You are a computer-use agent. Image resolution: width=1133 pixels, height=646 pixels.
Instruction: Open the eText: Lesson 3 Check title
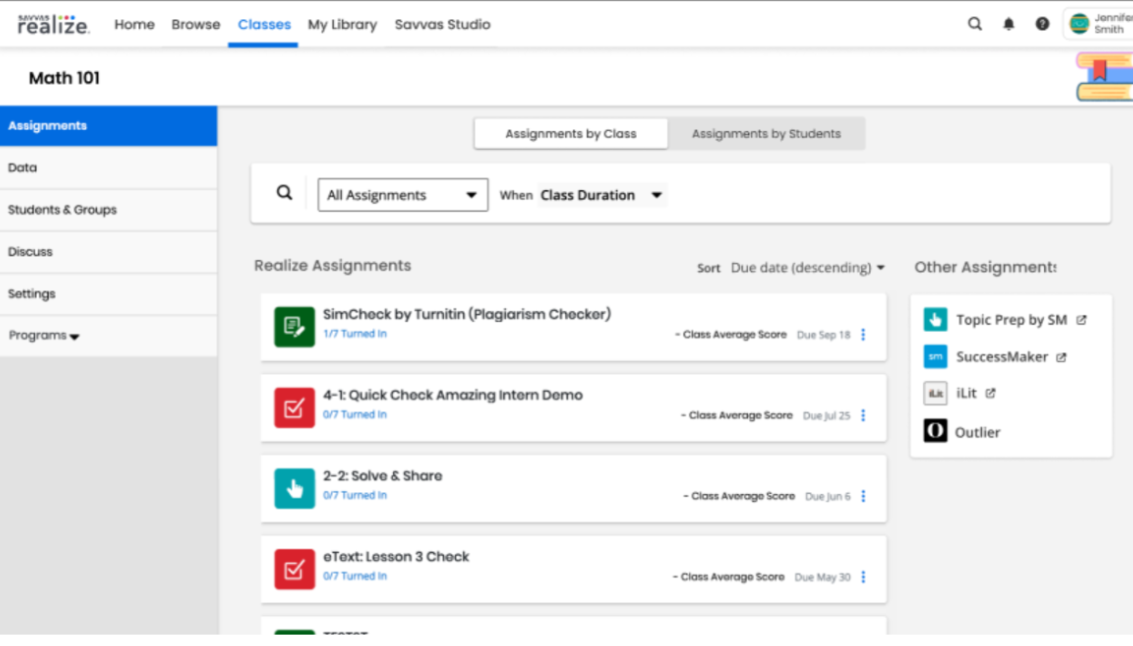(396, 557)
